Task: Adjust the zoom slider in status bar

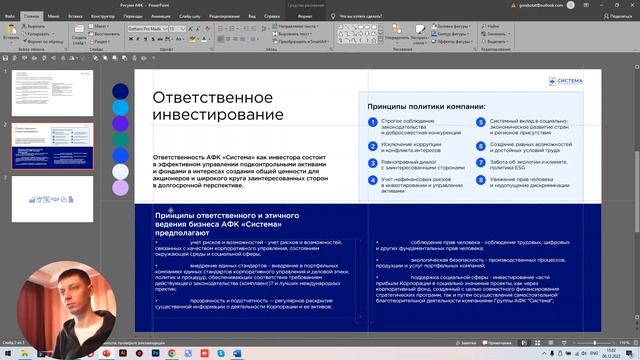Action: [594, 343]
